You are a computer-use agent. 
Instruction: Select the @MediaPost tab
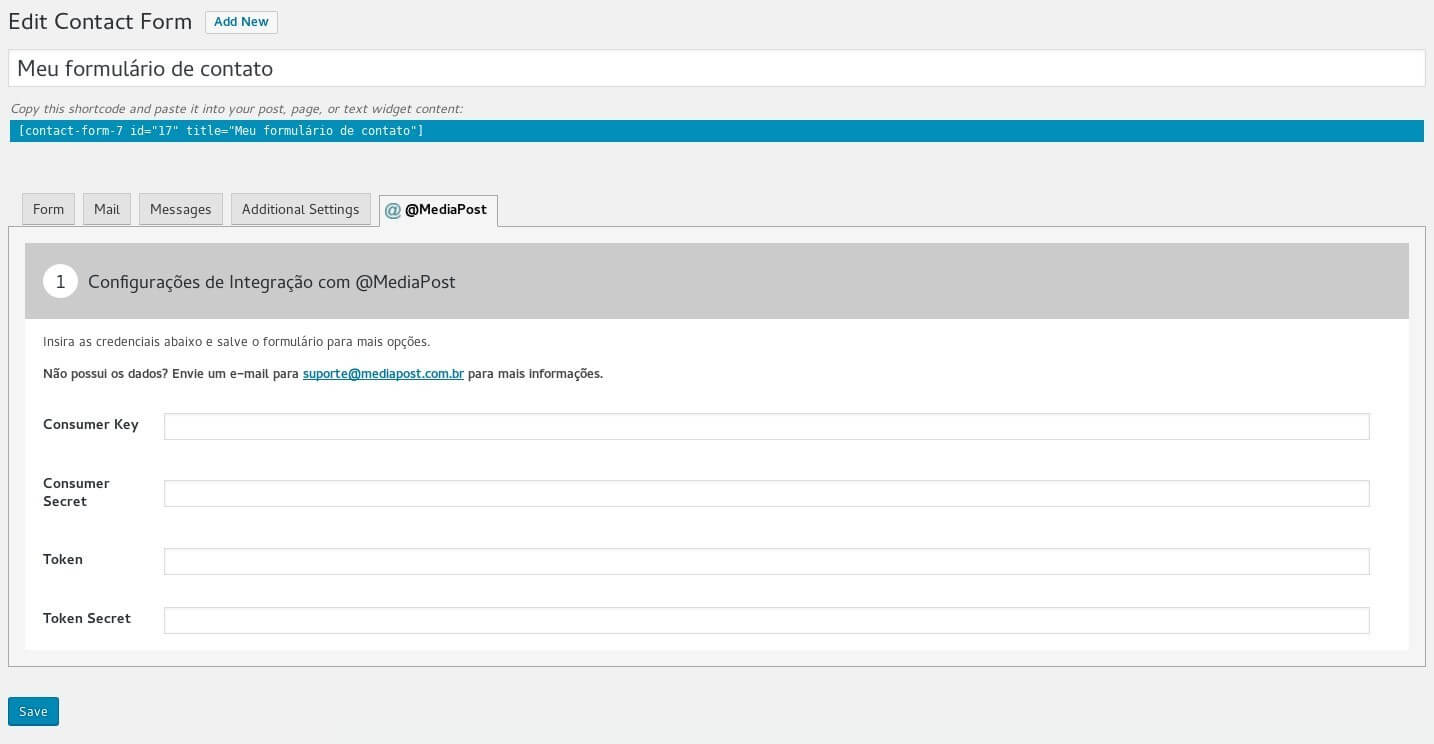(438, 210)
